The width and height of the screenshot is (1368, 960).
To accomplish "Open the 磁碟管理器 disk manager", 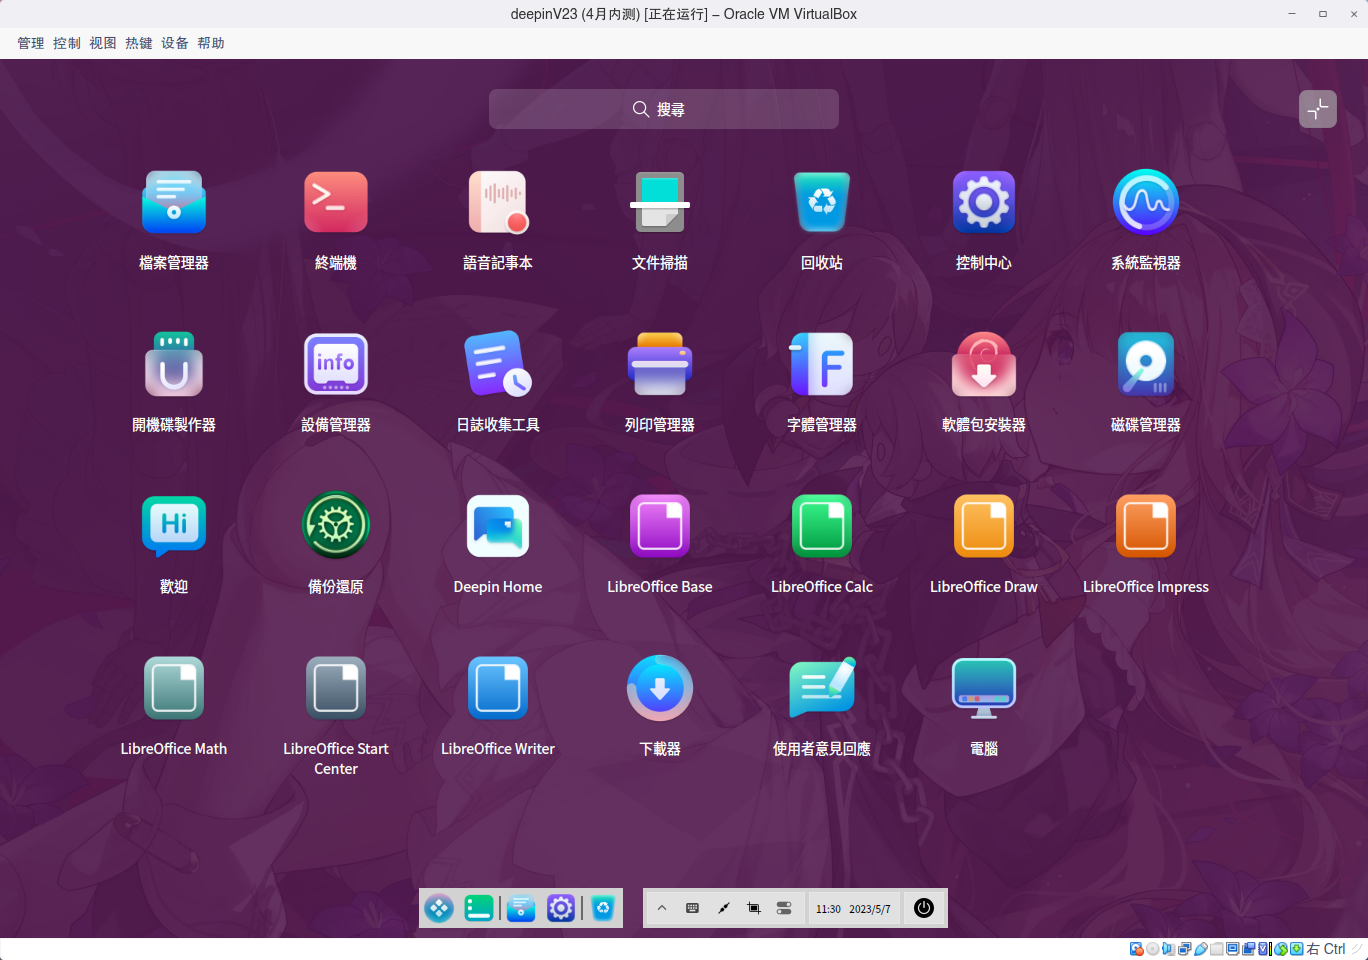I will (x=1146, y=364).
